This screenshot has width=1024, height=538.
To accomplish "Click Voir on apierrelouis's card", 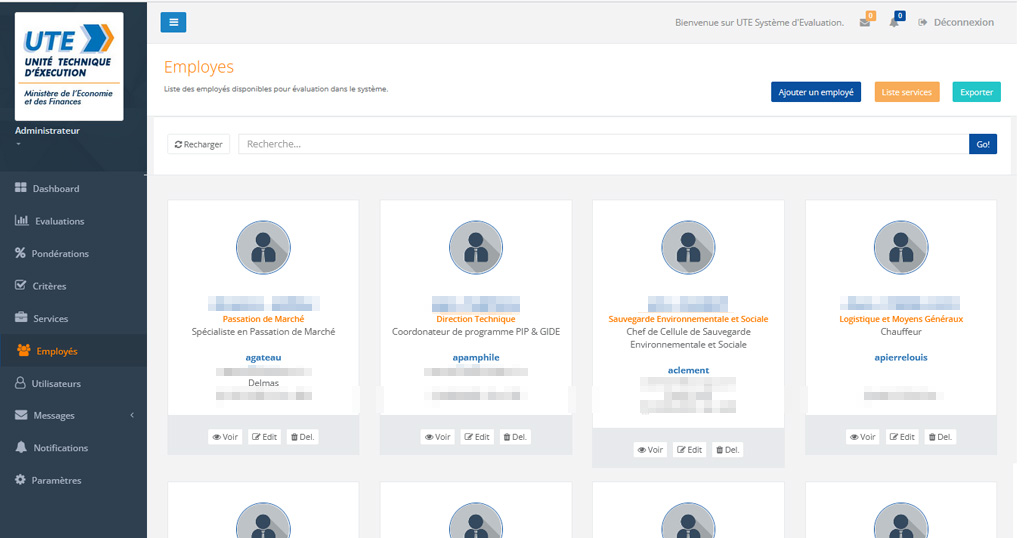I will click(863, 437).
